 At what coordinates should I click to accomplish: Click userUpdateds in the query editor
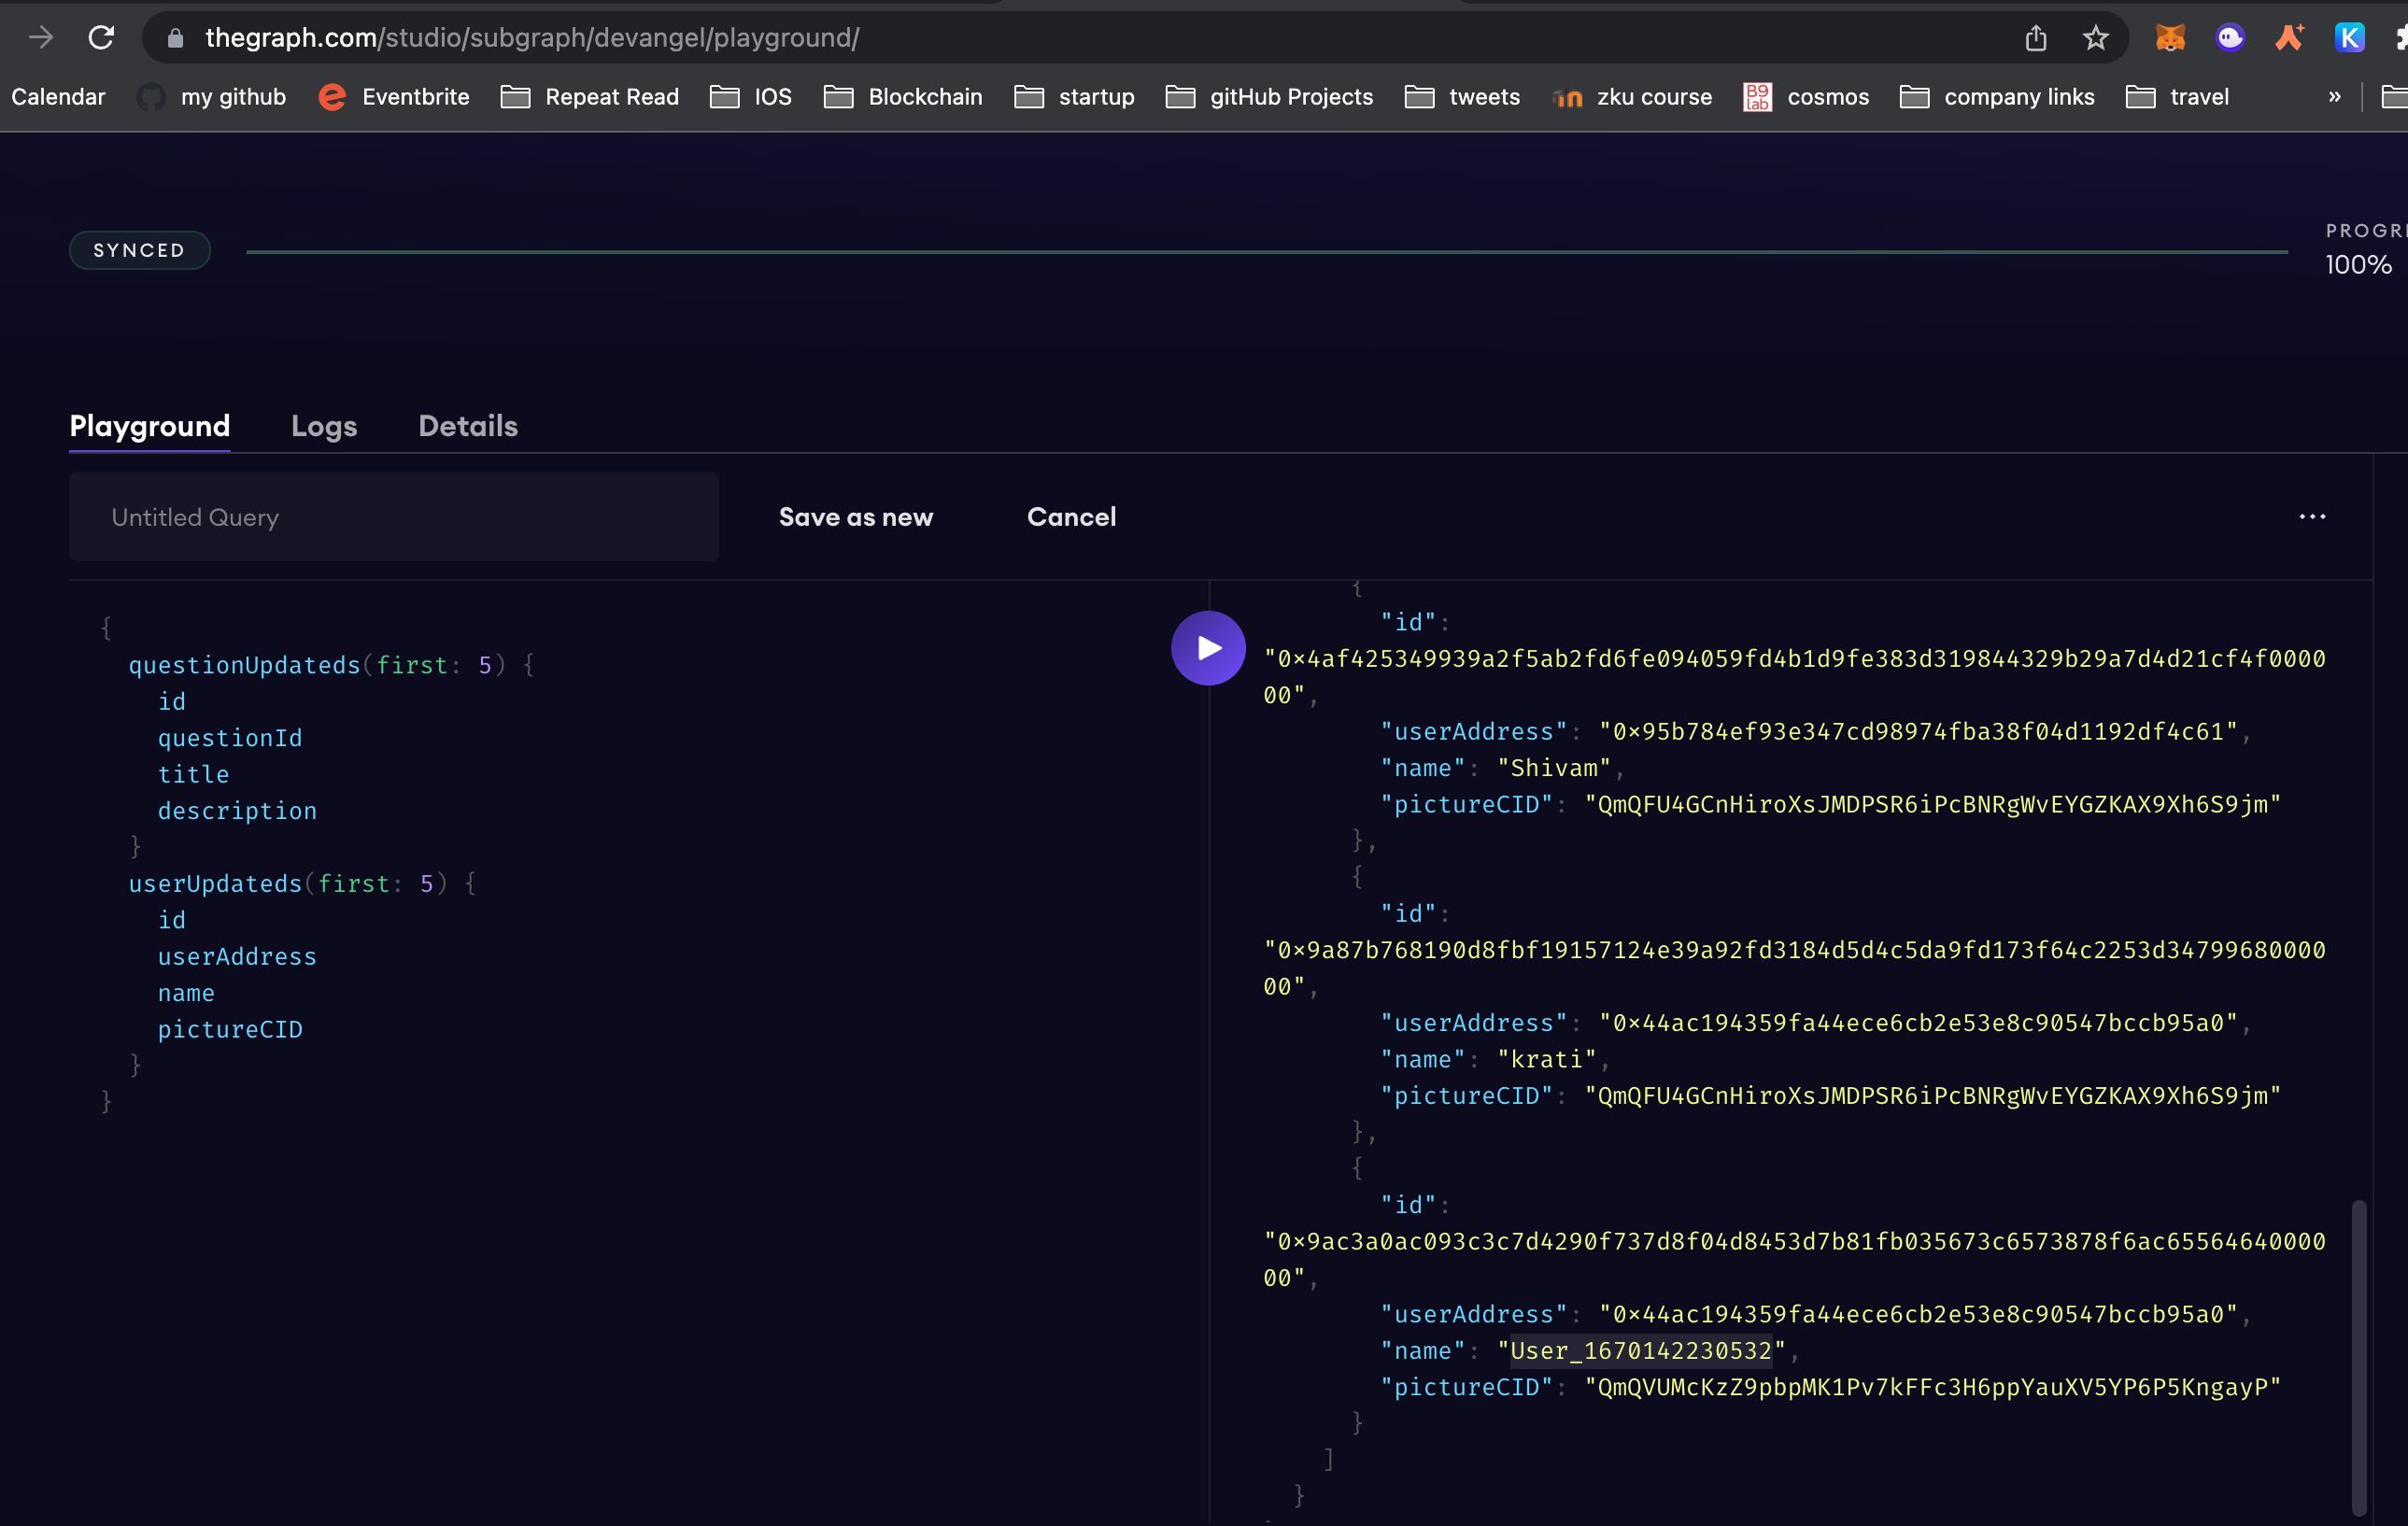pos(215,883)
